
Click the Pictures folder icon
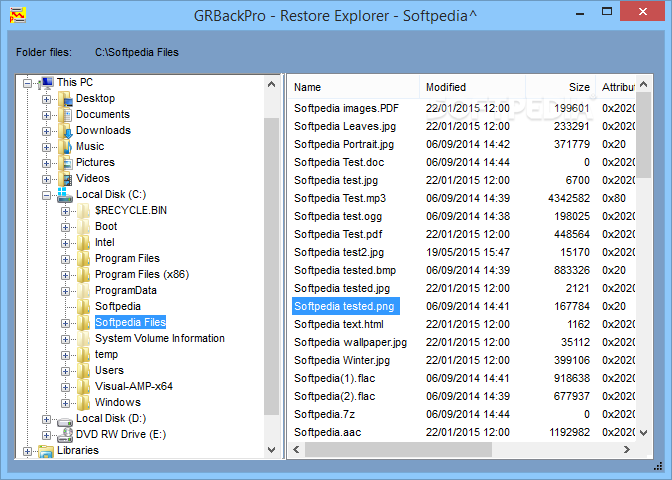coord(65,163)
